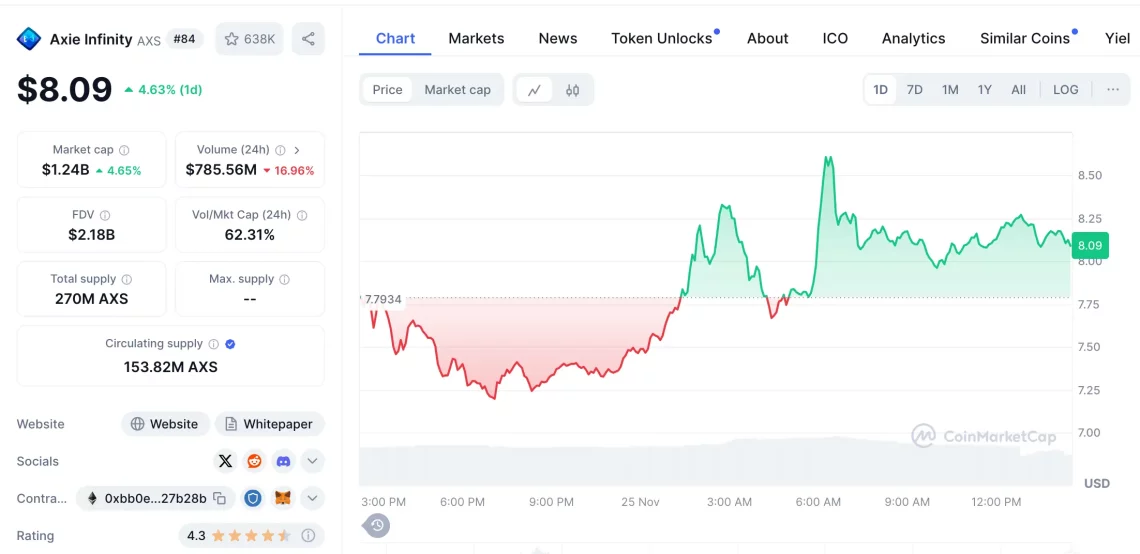Screen dimensions: 1140x554
Task: Open chart more options ellipsis
Action: point(1113,89)
